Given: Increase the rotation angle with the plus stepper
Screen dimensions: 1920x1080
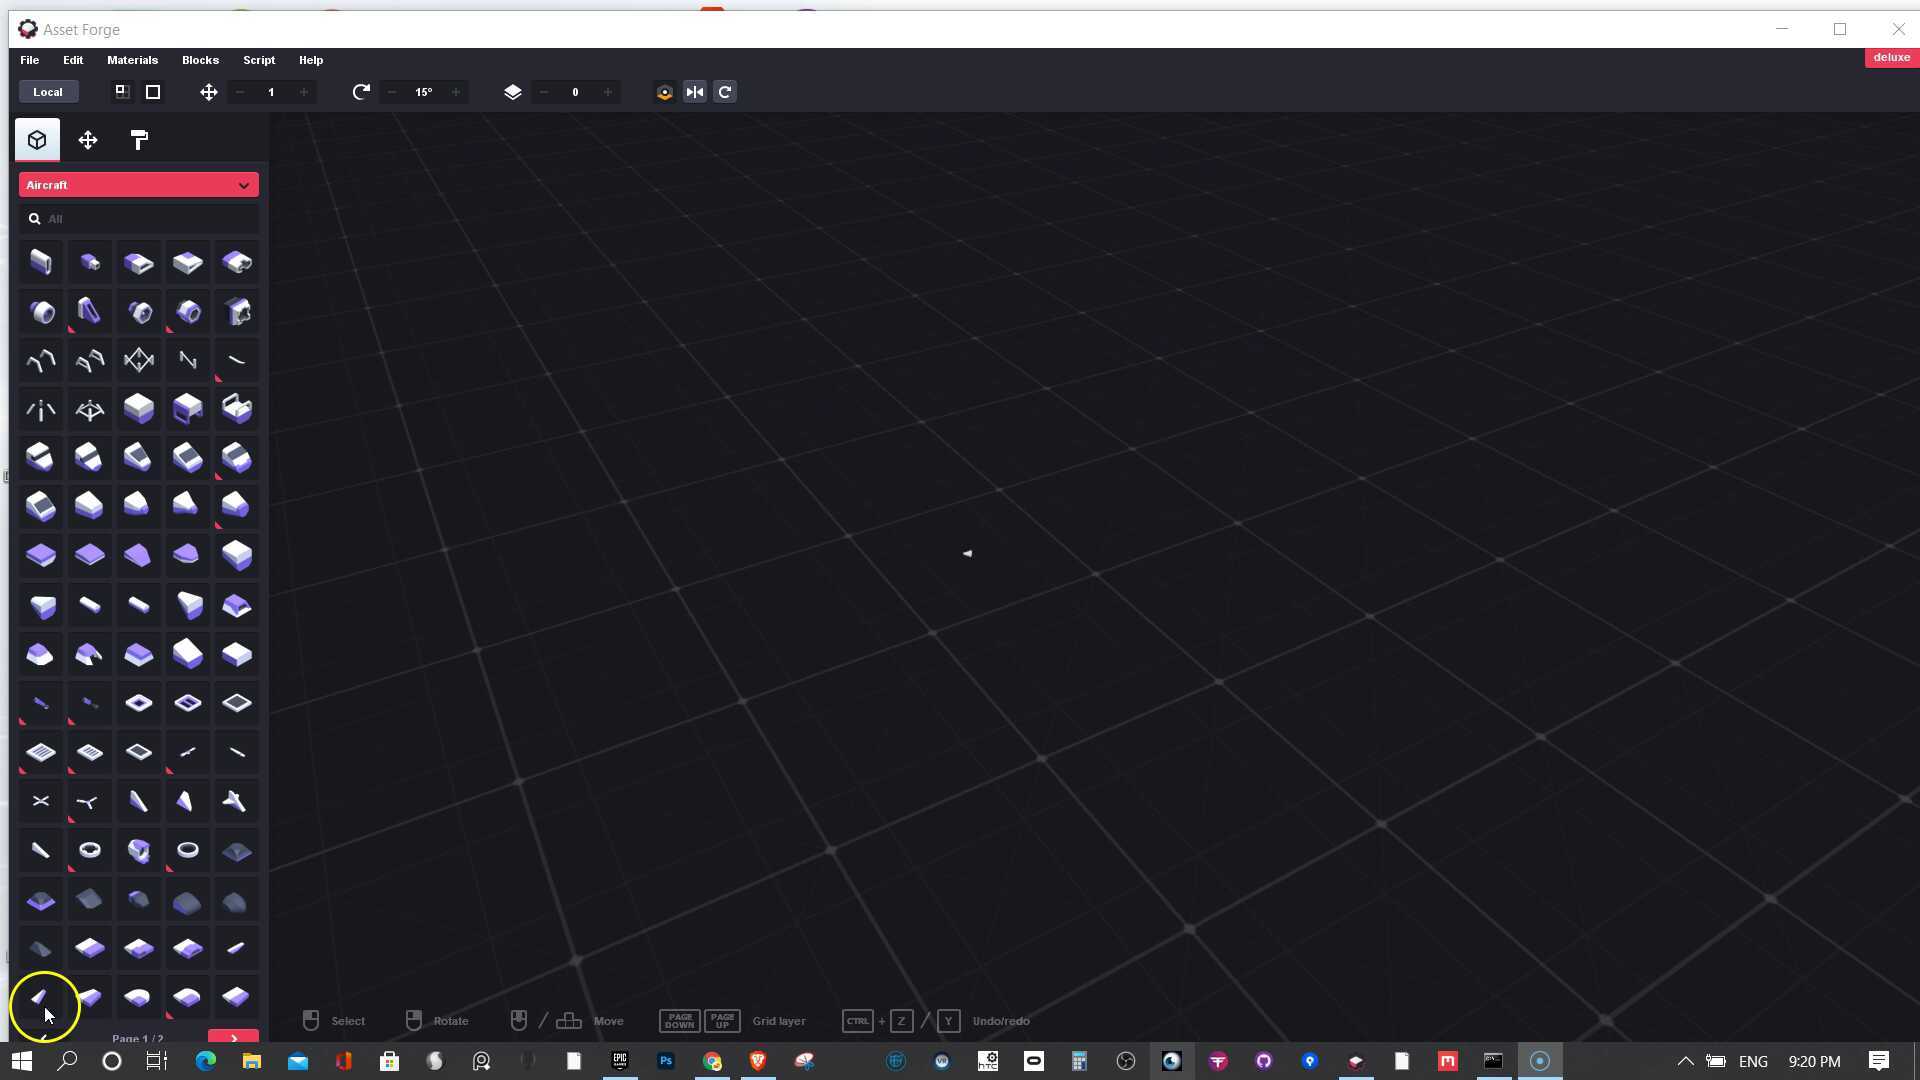Looking at the screenshot, I should point(455,91).
